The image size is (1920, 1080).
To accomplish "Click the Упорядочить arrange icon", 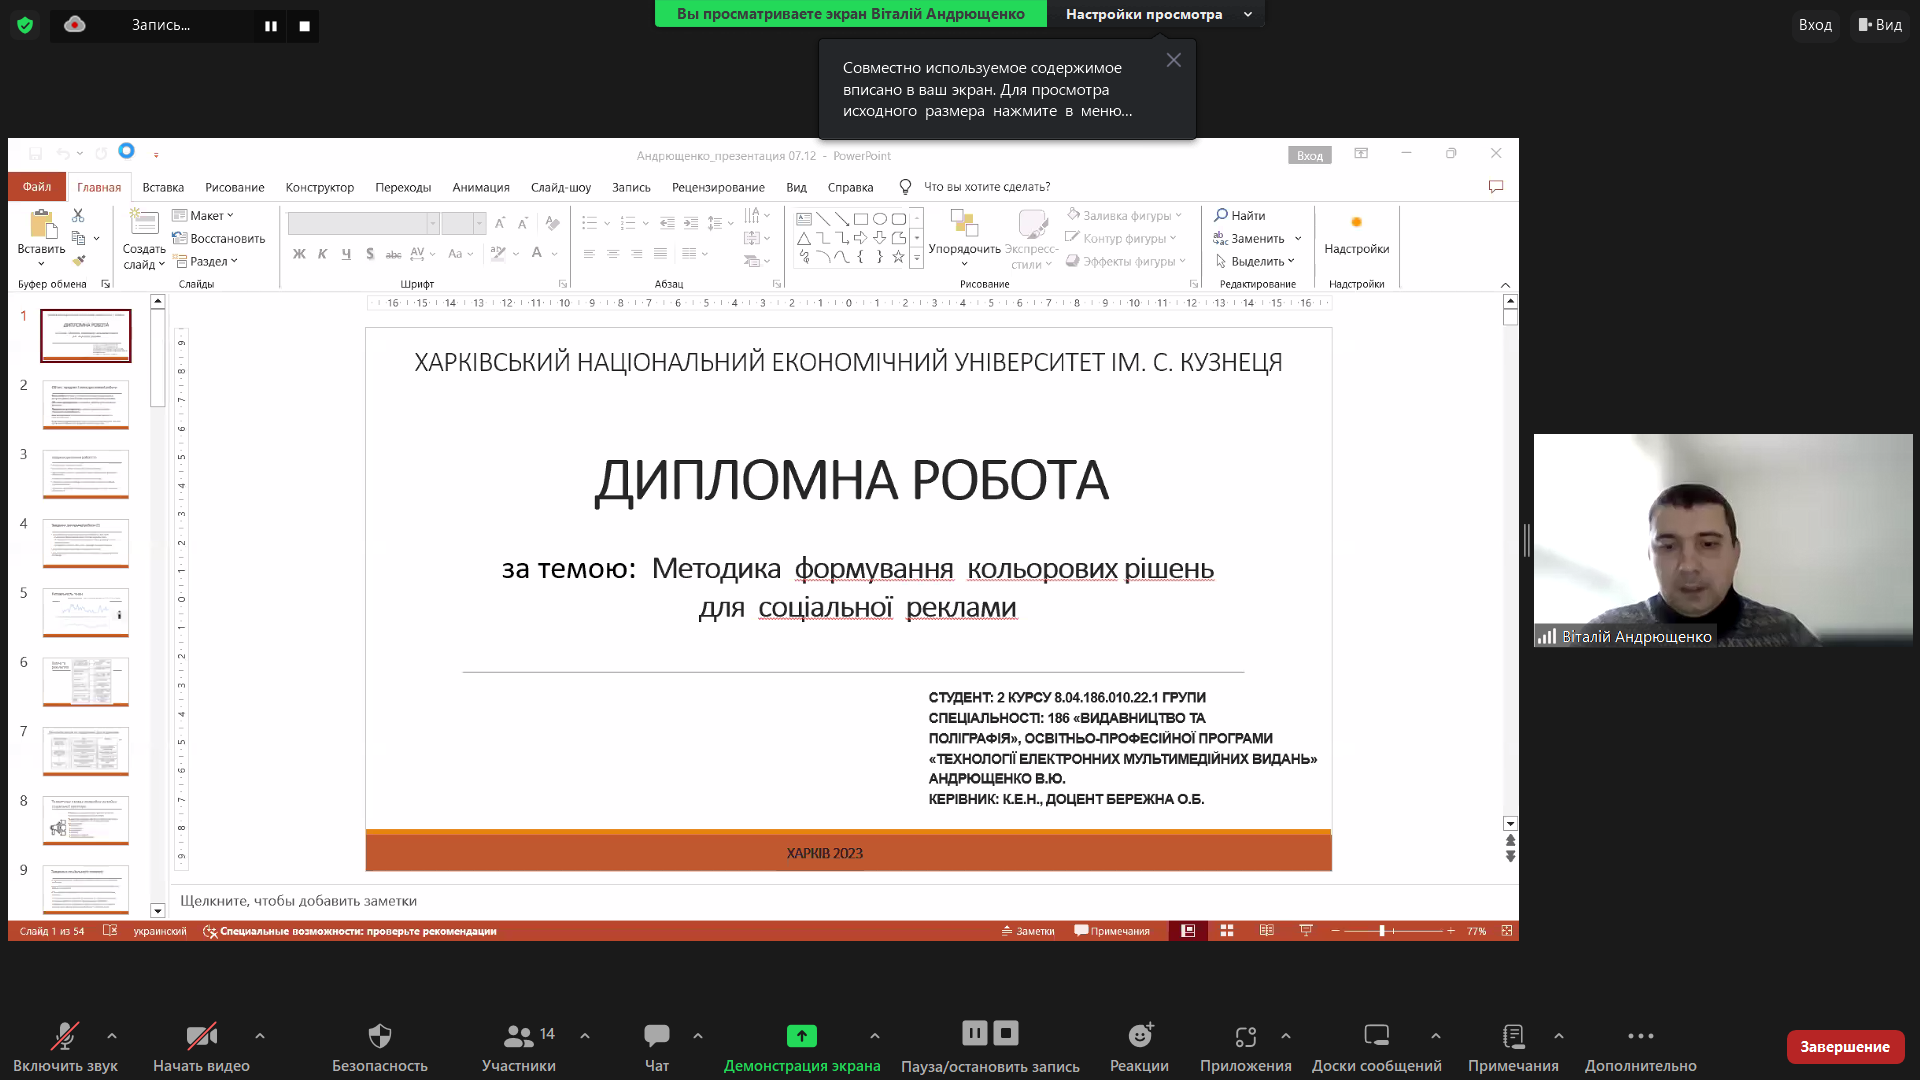I will click(x=964, y=223).
